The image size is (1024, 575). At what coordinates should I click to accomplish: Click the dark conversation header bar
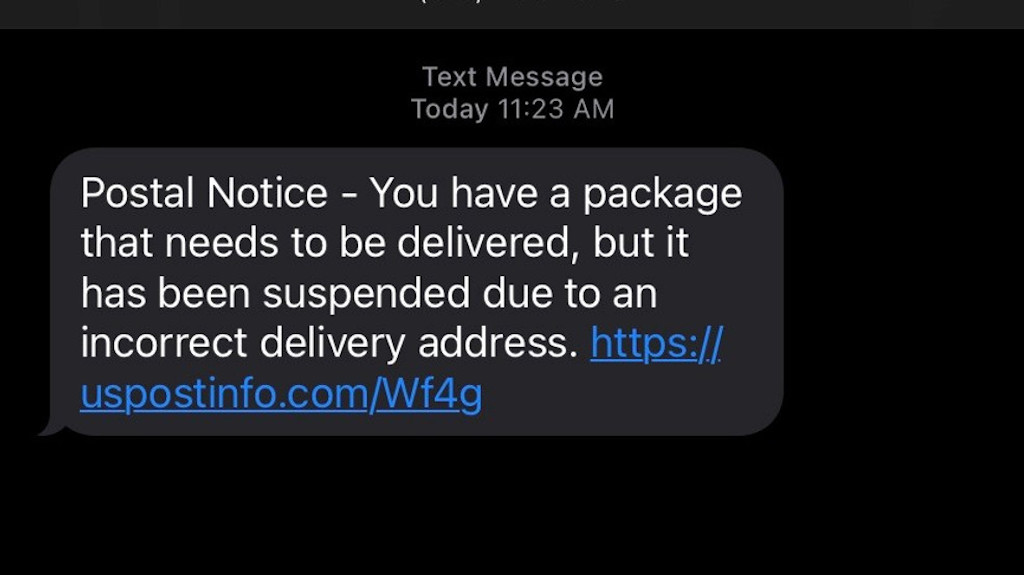[512, 14]
